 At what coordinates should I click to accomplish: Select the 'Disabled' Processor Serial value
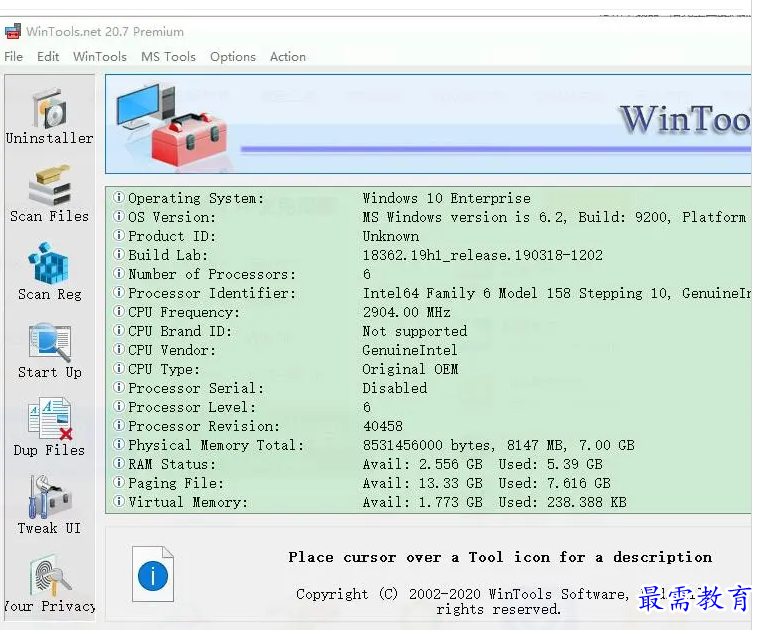(x=395, y=388)
